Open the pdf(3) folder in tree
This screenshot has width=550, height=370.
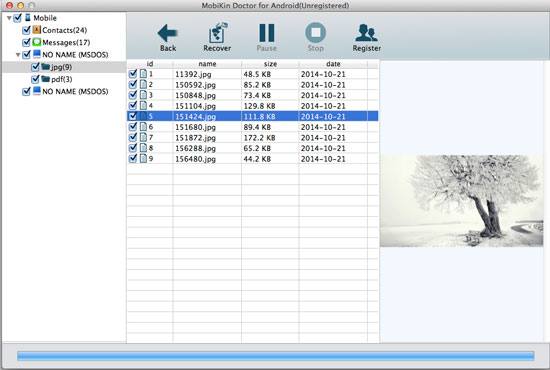point(62,79)
